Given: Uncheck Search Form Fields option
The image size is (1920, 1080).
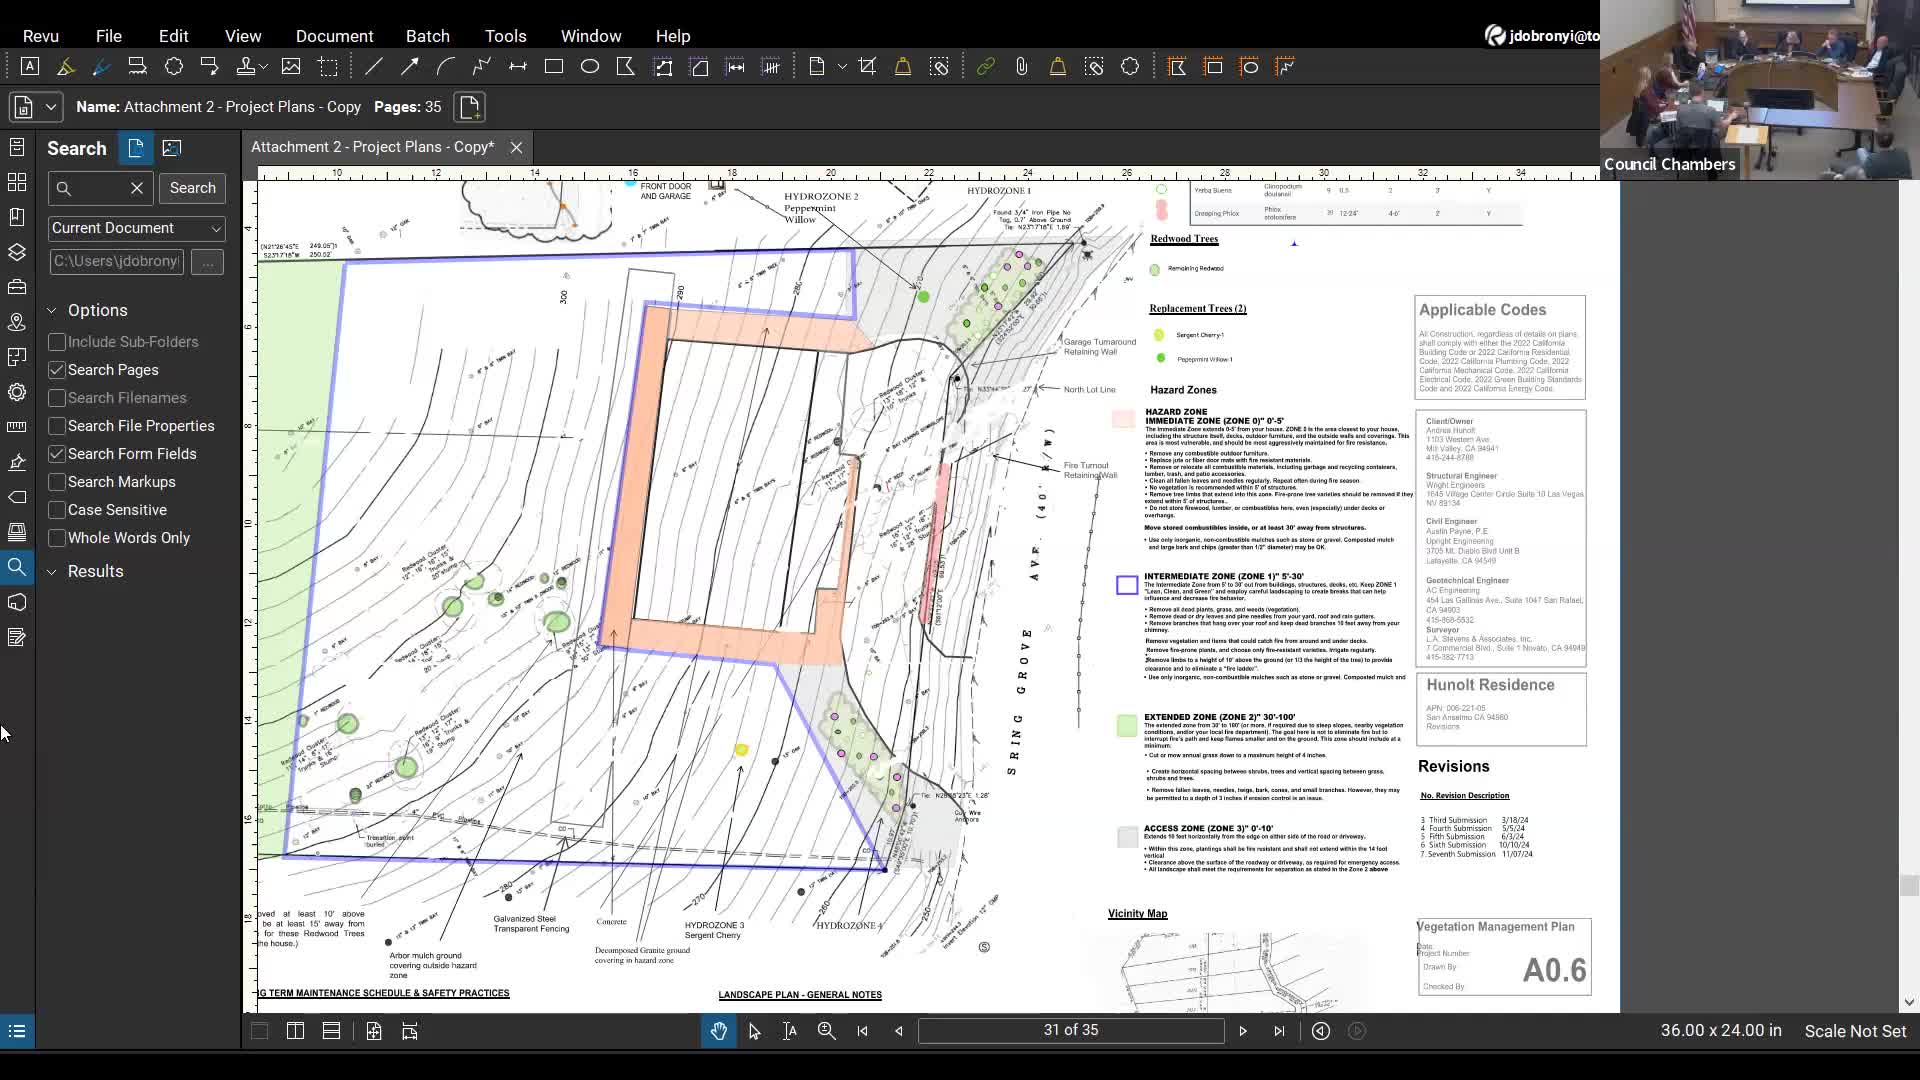Looking at the screenshot, I should (57, 454).
